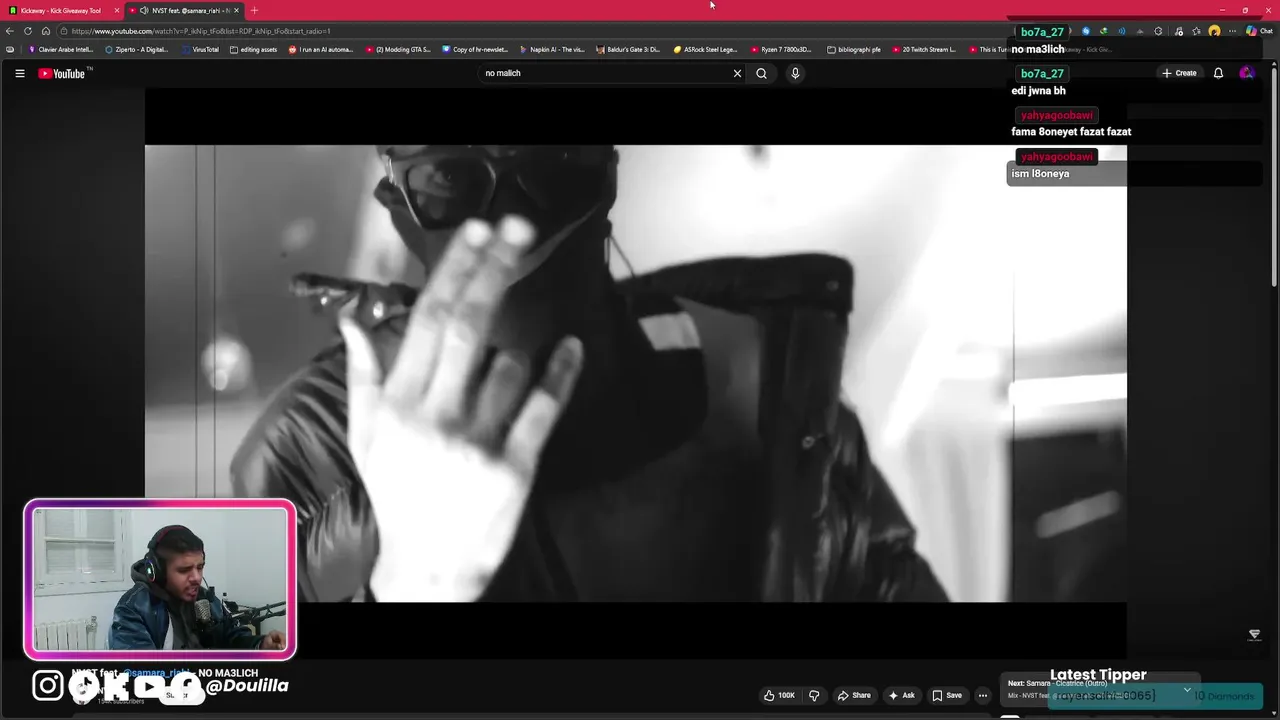Click chat message 'ism l8oneya'
This screenshot has height=720, width=1280.
[x=1040, y=174]
